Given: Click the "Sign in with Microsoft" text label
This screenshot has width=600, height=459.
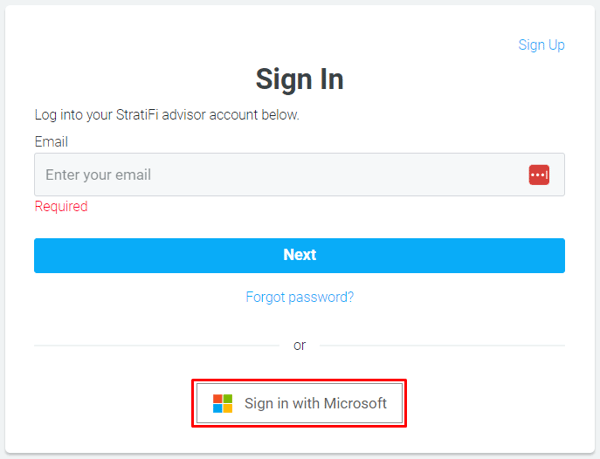Looking at the screenshot, I should tap(315, 404).
